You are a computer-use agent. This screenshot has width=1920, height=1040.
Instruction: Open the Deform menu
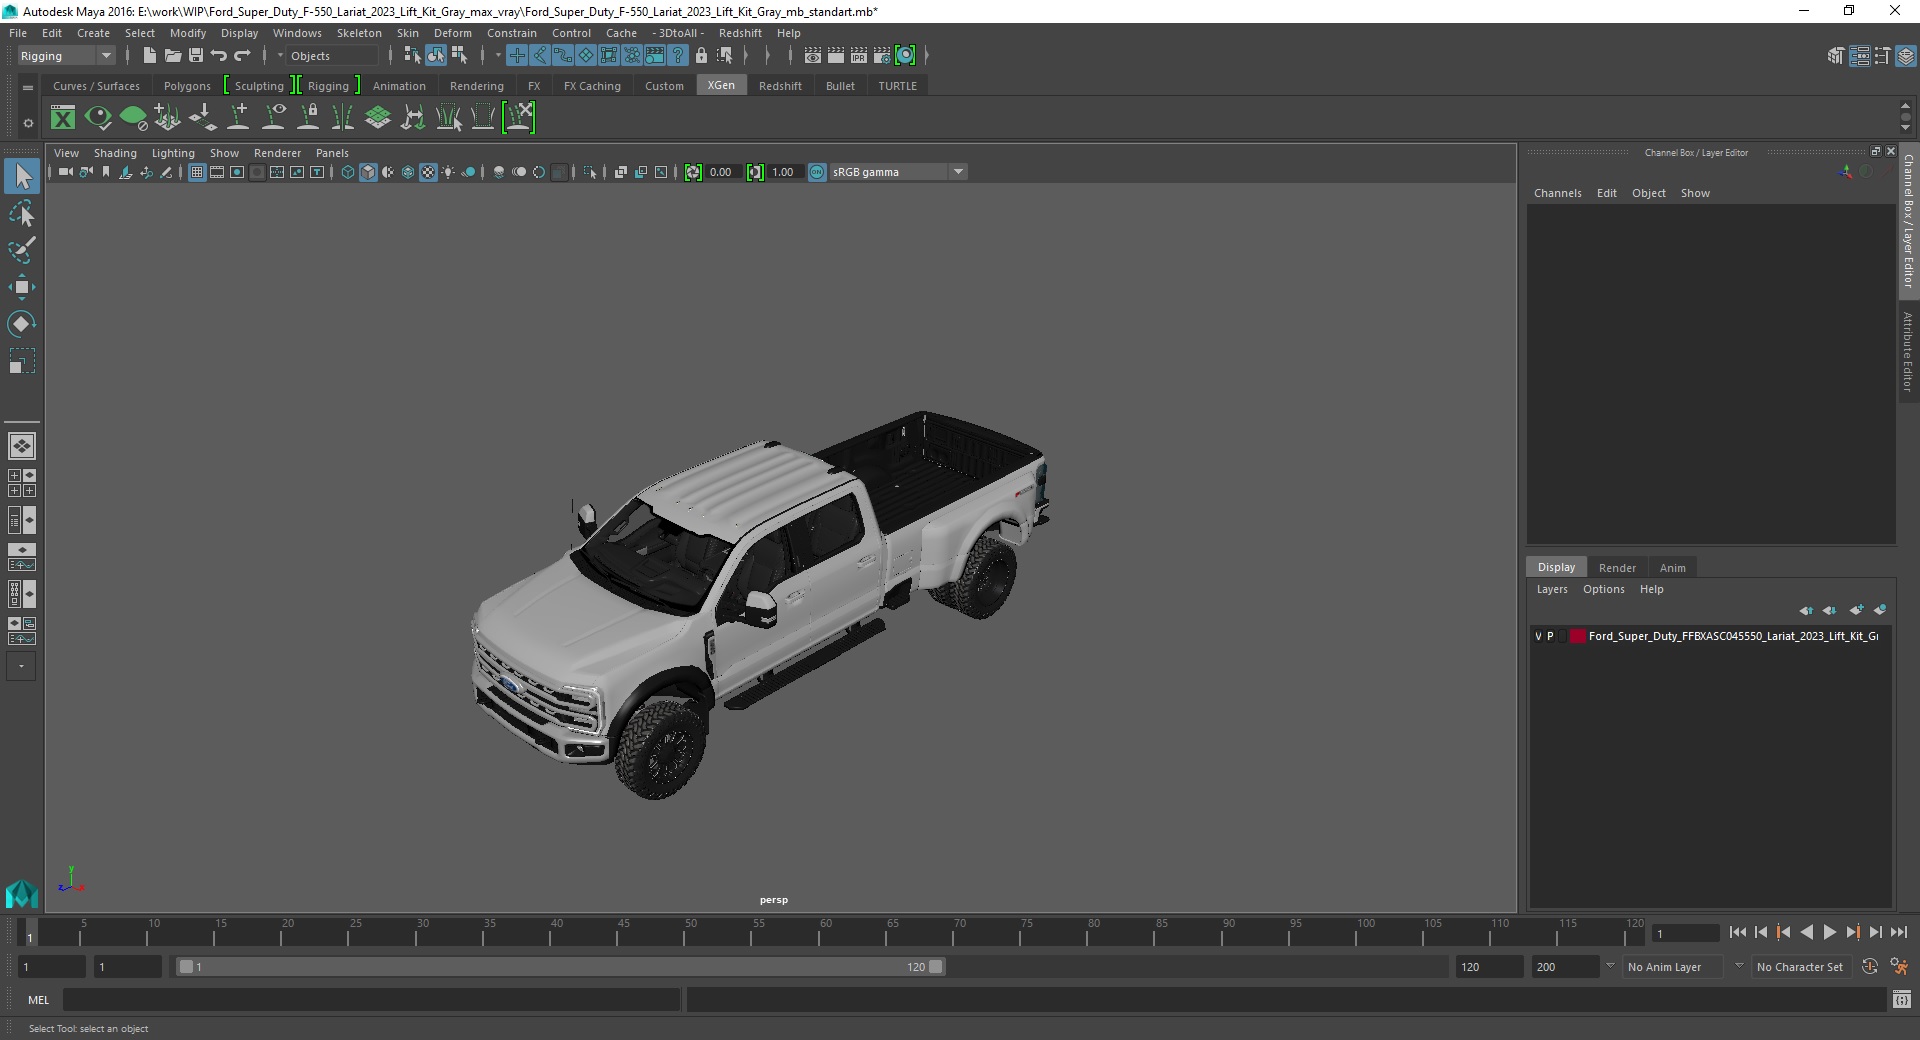pos(452,33)
